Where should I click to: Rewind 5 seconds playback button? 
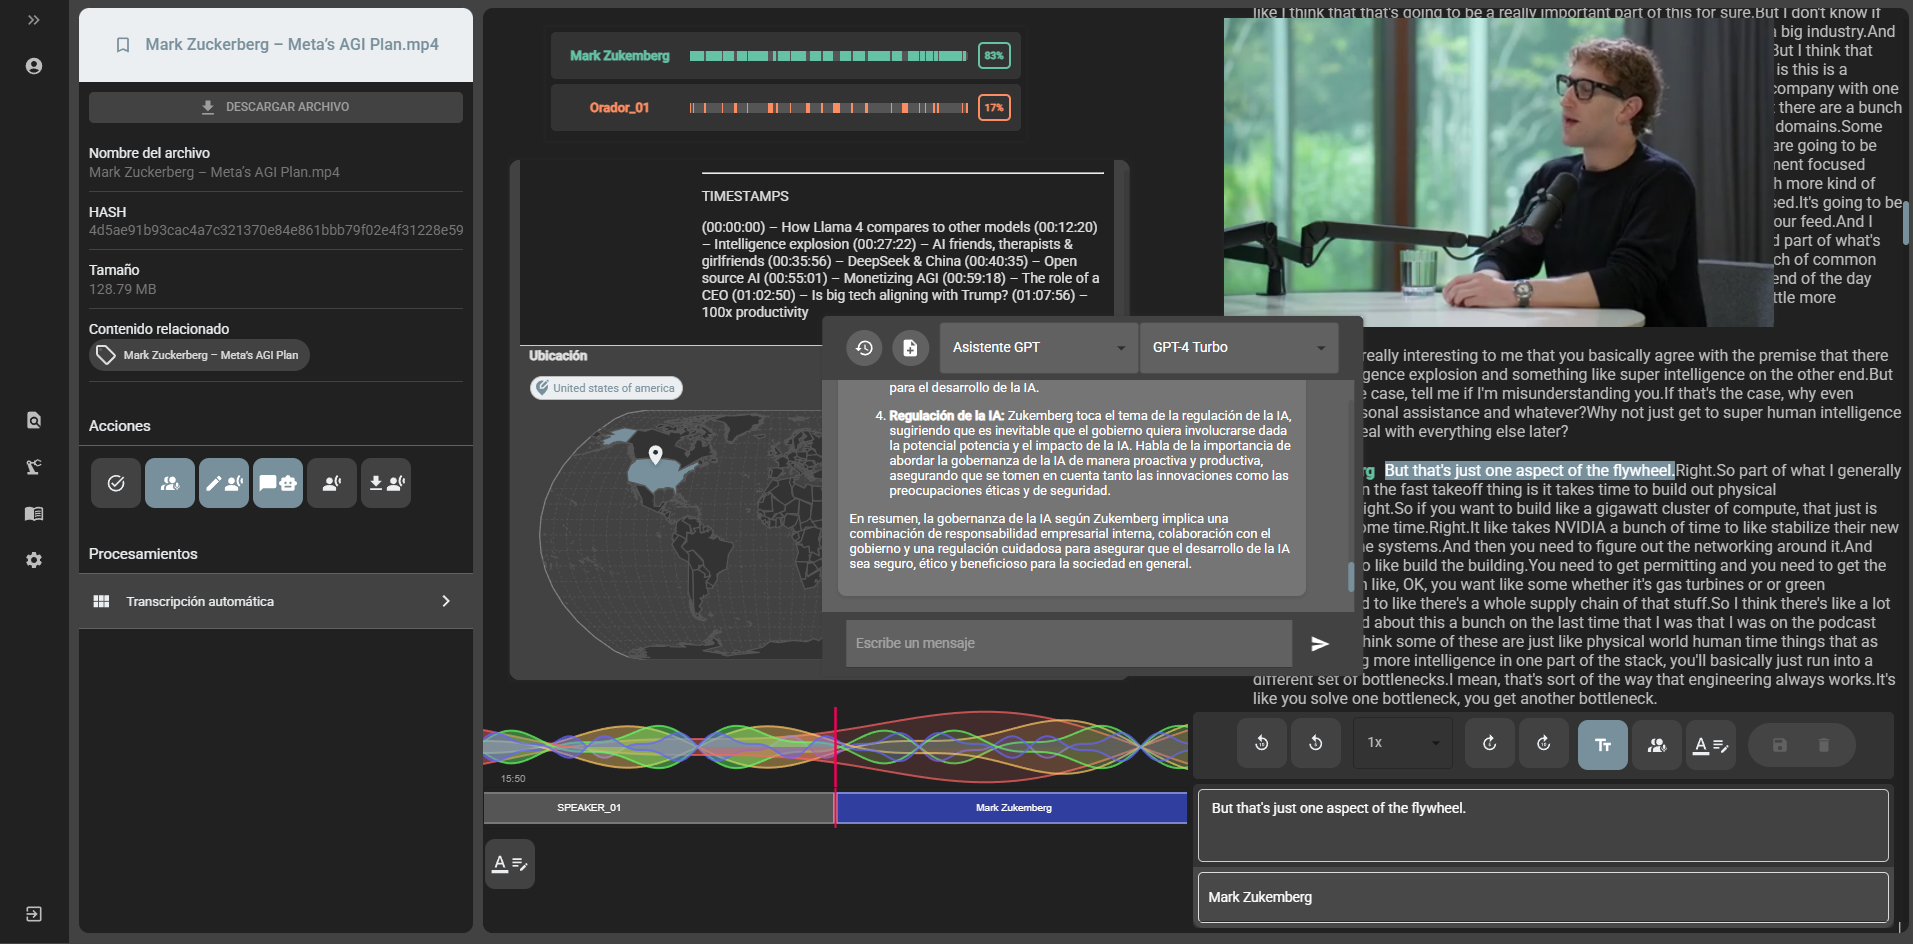click(1316, 744)
